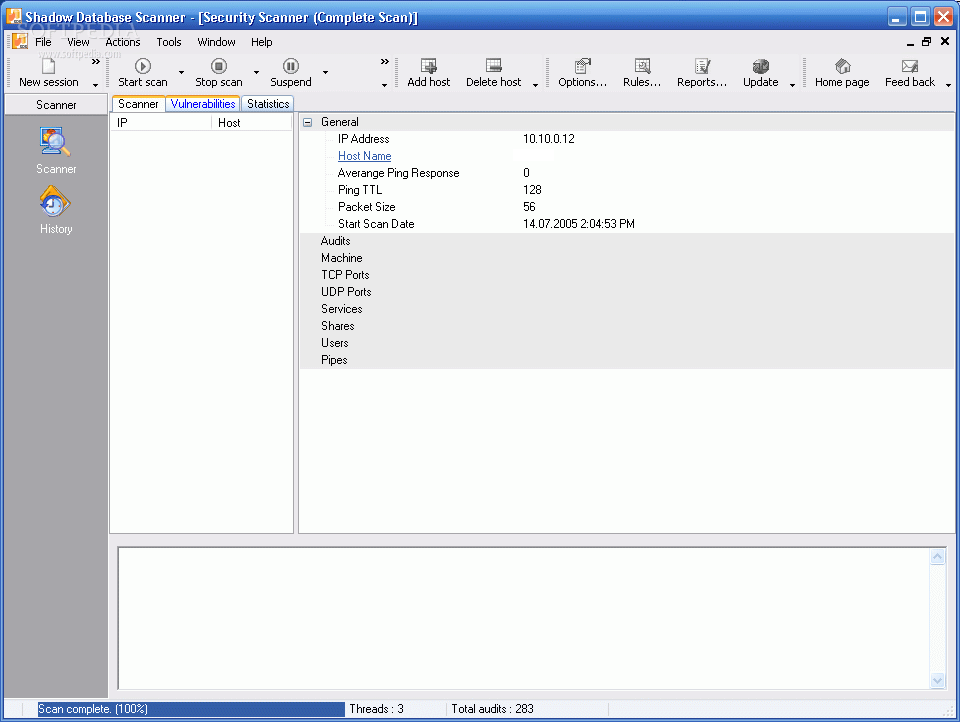Expand the New session toolbar chevron

coord(96,62)
